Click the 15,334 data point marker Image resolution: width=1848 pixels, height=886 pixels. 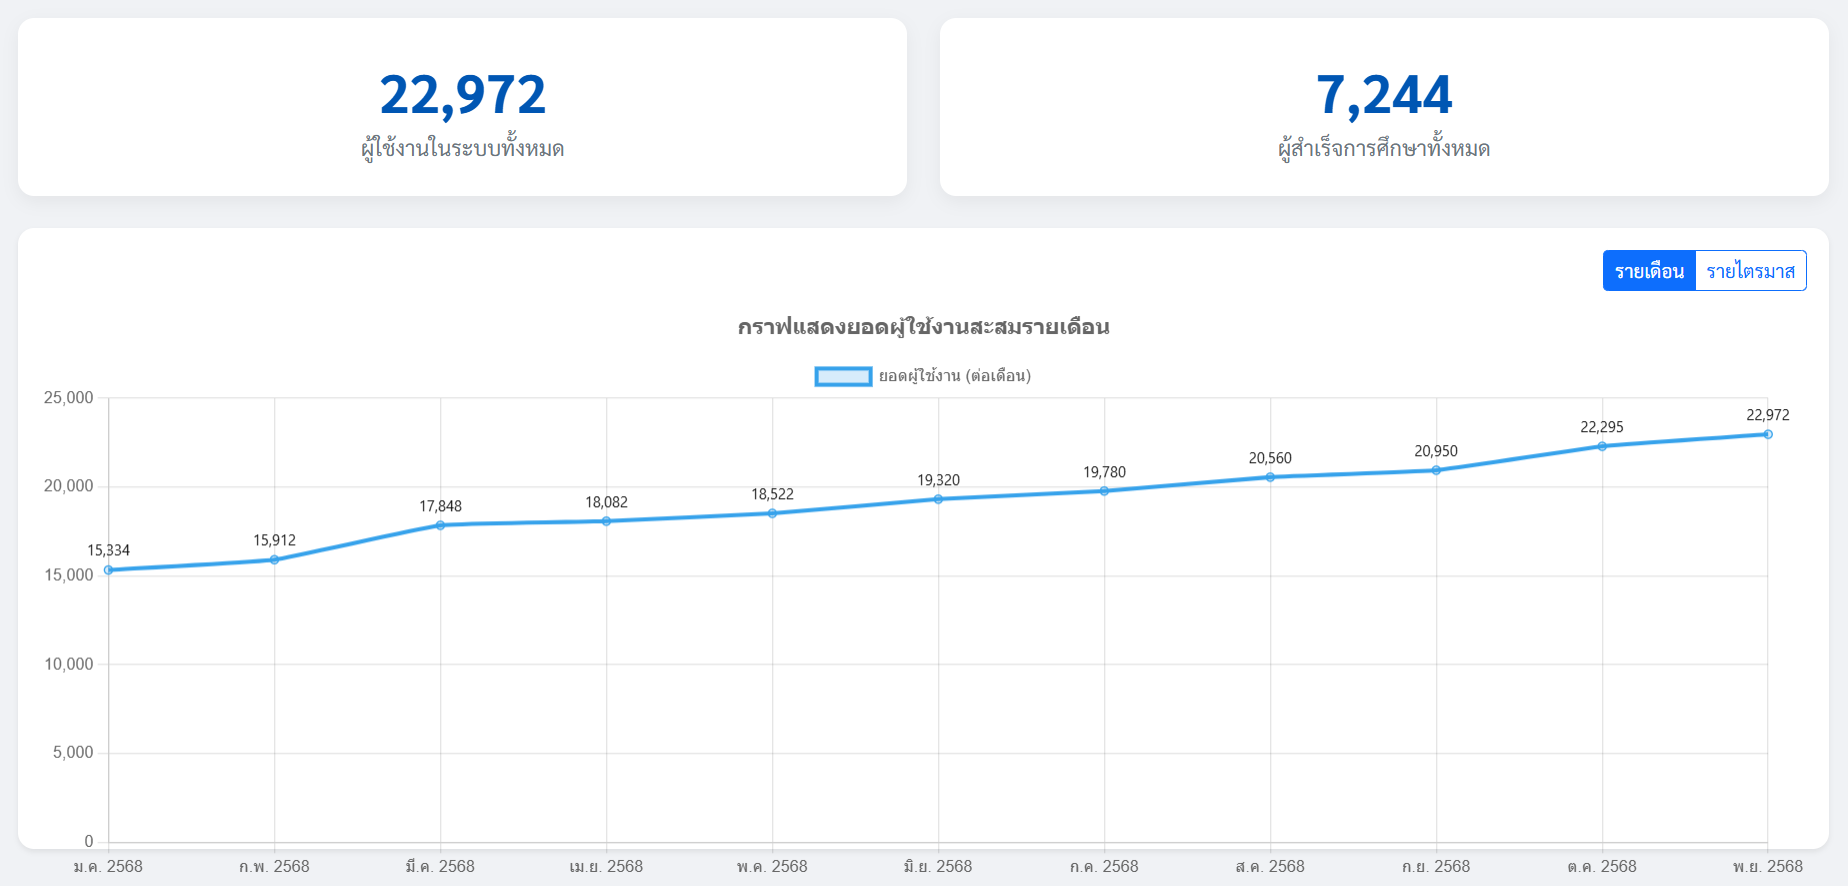click(x=109, y=570)
